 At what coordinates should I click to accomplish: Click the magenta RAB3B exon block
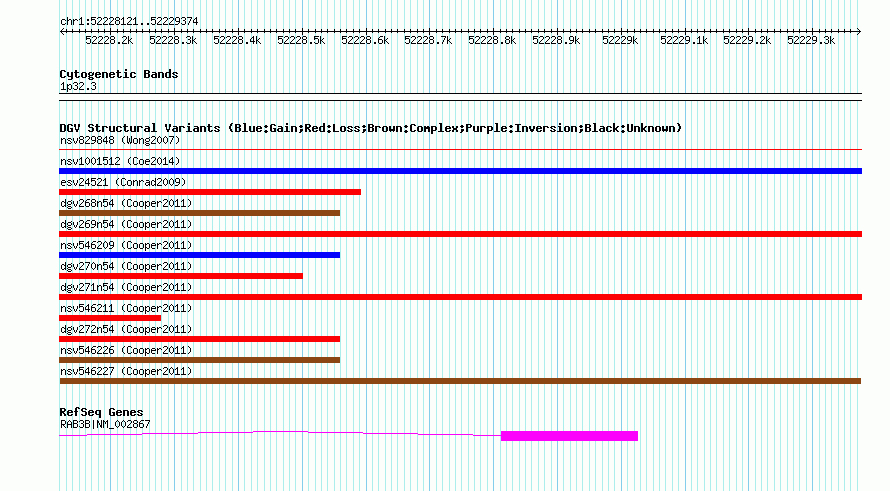tap(569, 436)
